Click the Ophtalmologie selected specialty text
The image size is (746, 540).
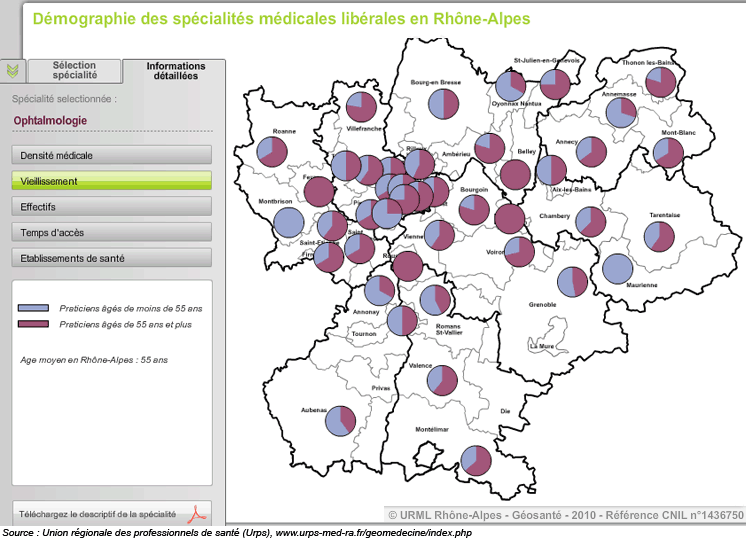pos(50,120)
